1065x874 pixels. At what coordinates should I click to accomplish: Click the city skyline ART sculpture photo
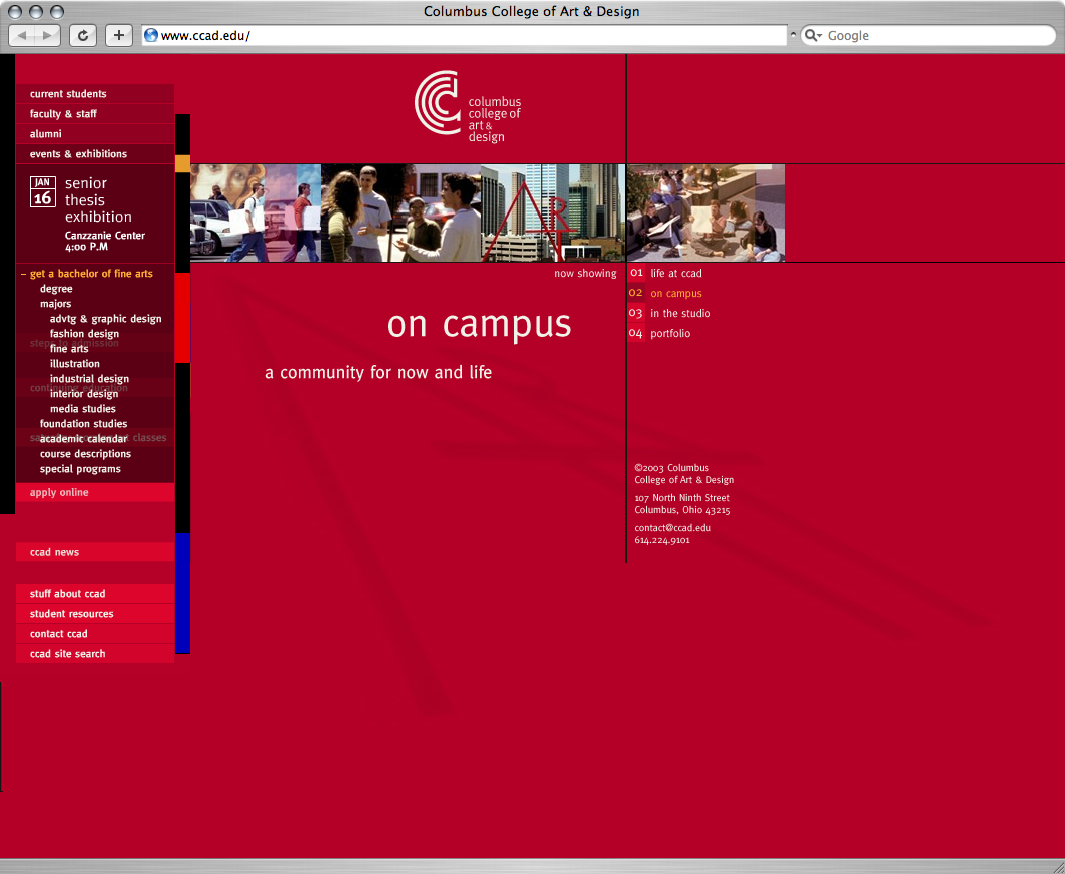pos(553,213)
